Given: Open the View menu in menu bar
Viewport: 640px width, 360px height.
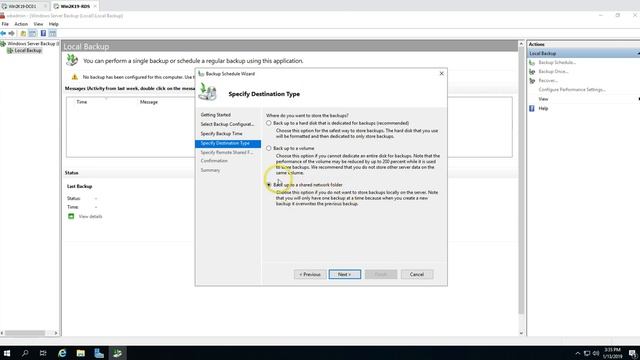Looking at the screenshot, I should click(x=38, y=24).
